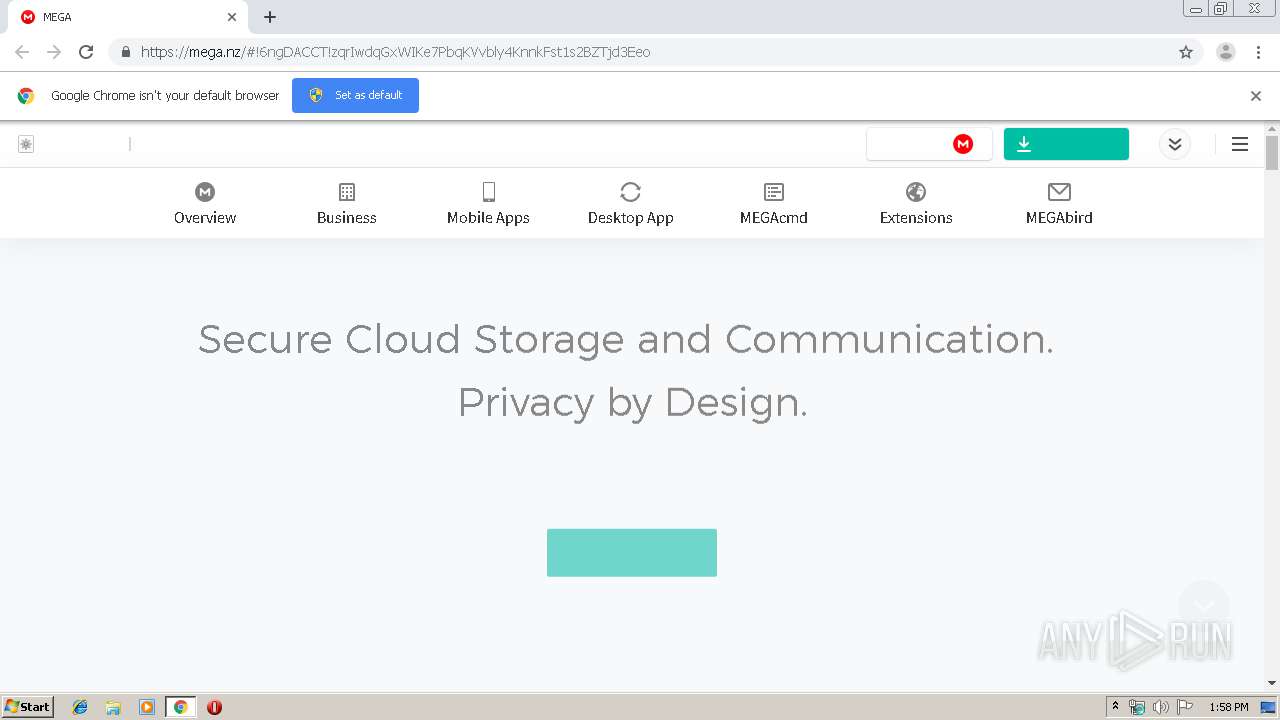Image resolution: width=1280 pixels, height=720 pixels.
Task: Click the scrollbar down arrow
Action: coord(1272,683)
